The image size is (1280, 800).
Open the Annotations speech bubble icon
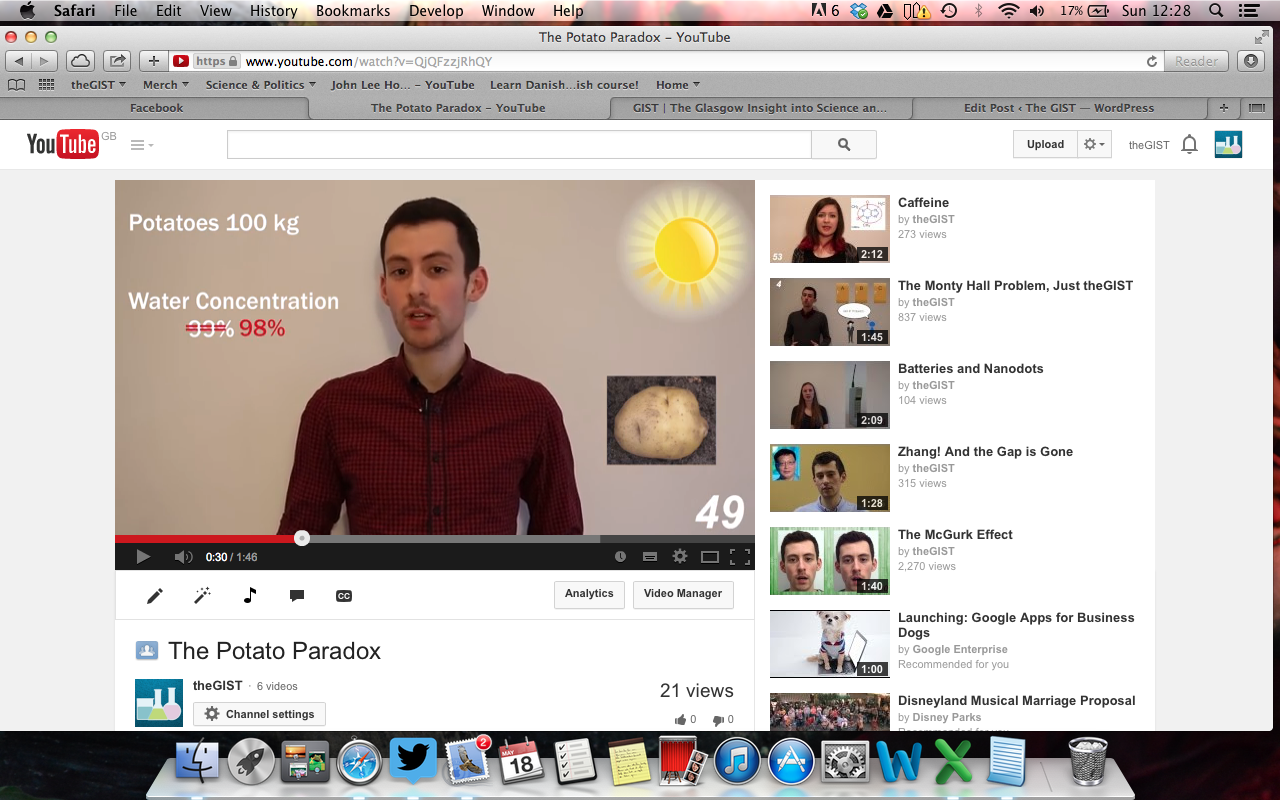(297, 596)
